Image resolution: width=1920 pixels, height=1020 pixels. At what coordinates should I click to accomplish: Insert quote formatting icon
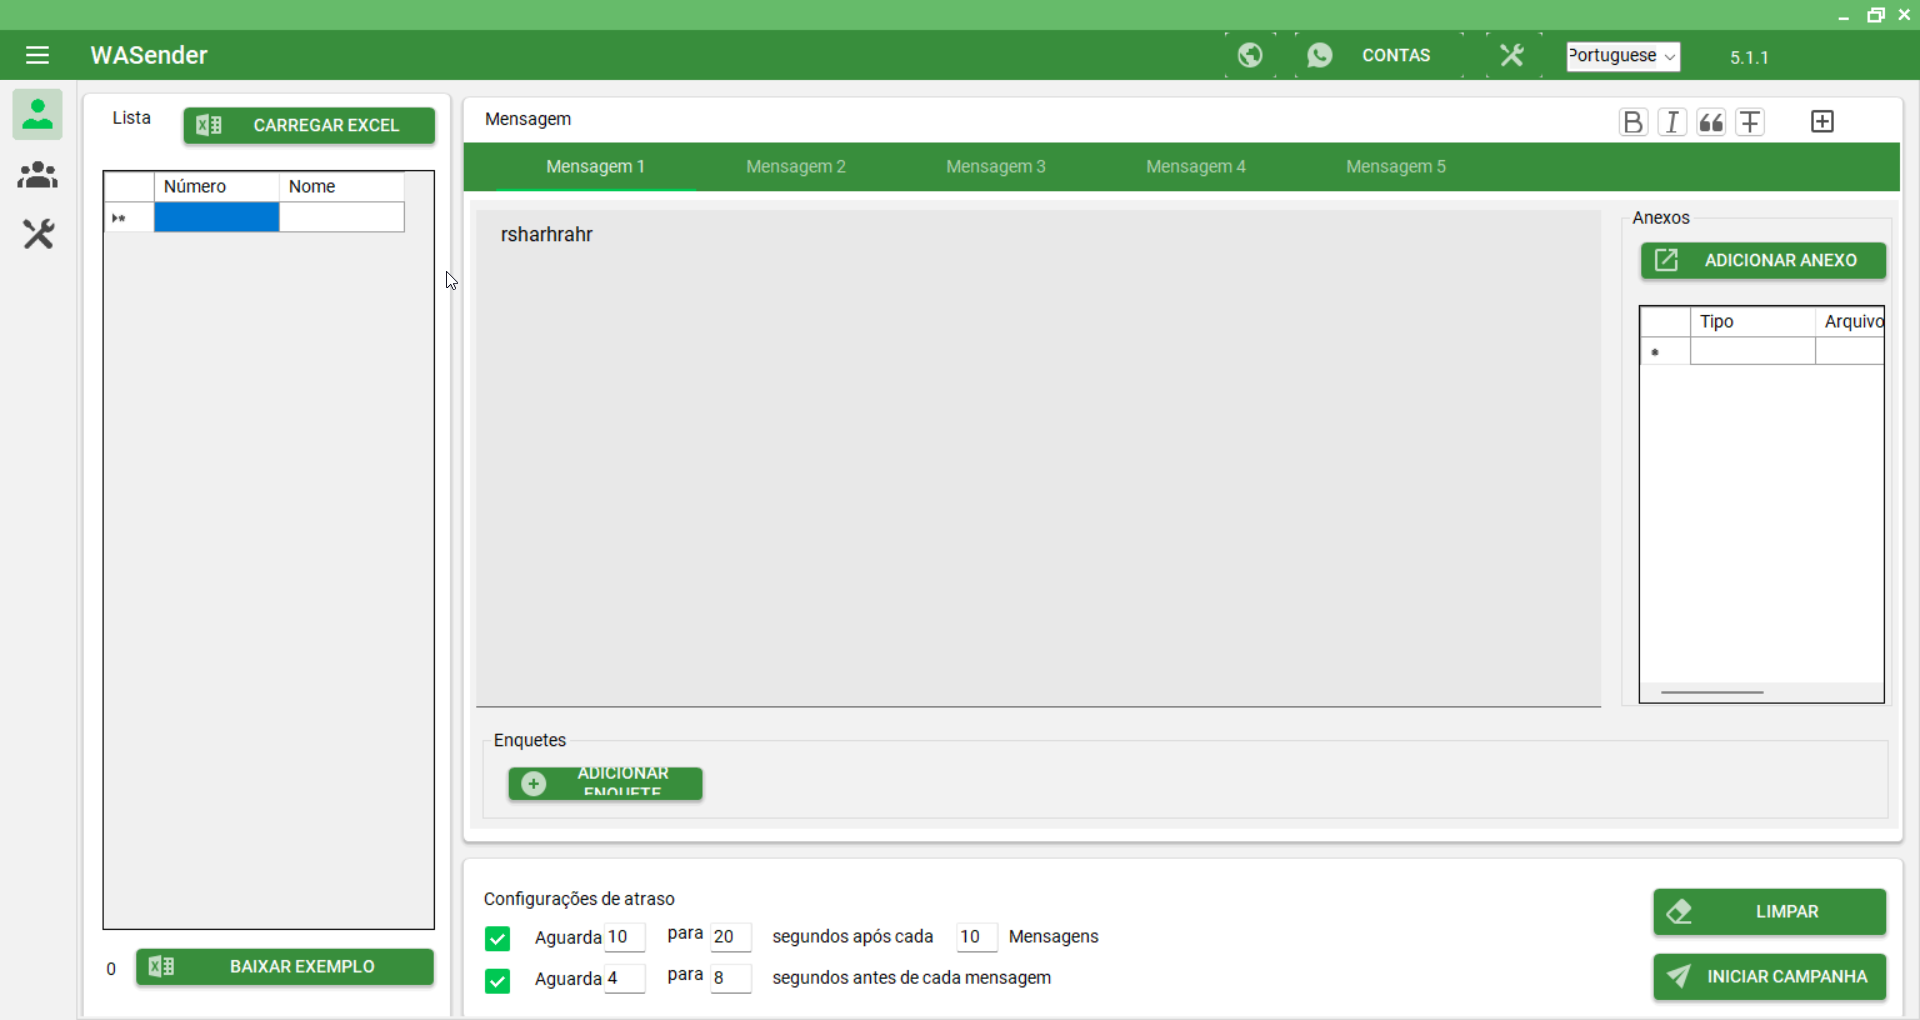coord(1711,122)
